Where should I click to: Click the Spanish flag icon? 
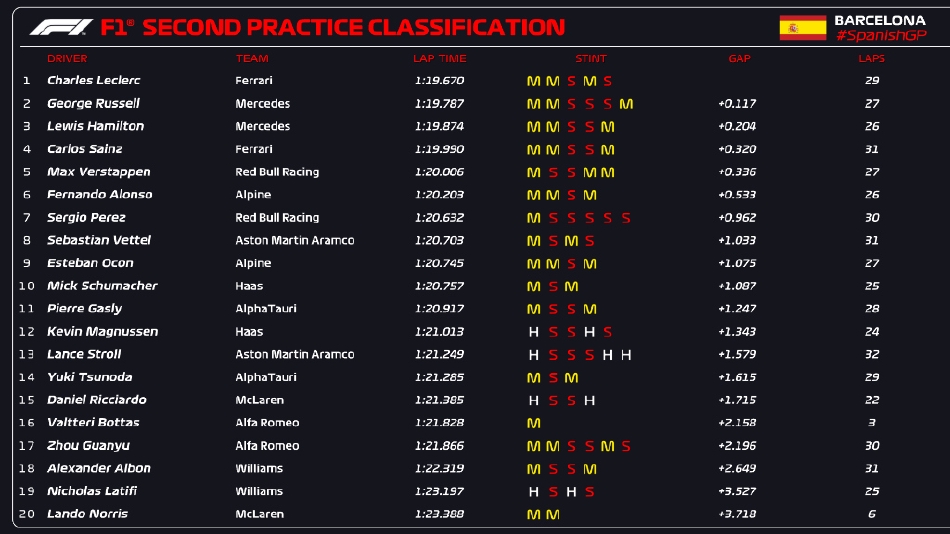coord(803,27)
